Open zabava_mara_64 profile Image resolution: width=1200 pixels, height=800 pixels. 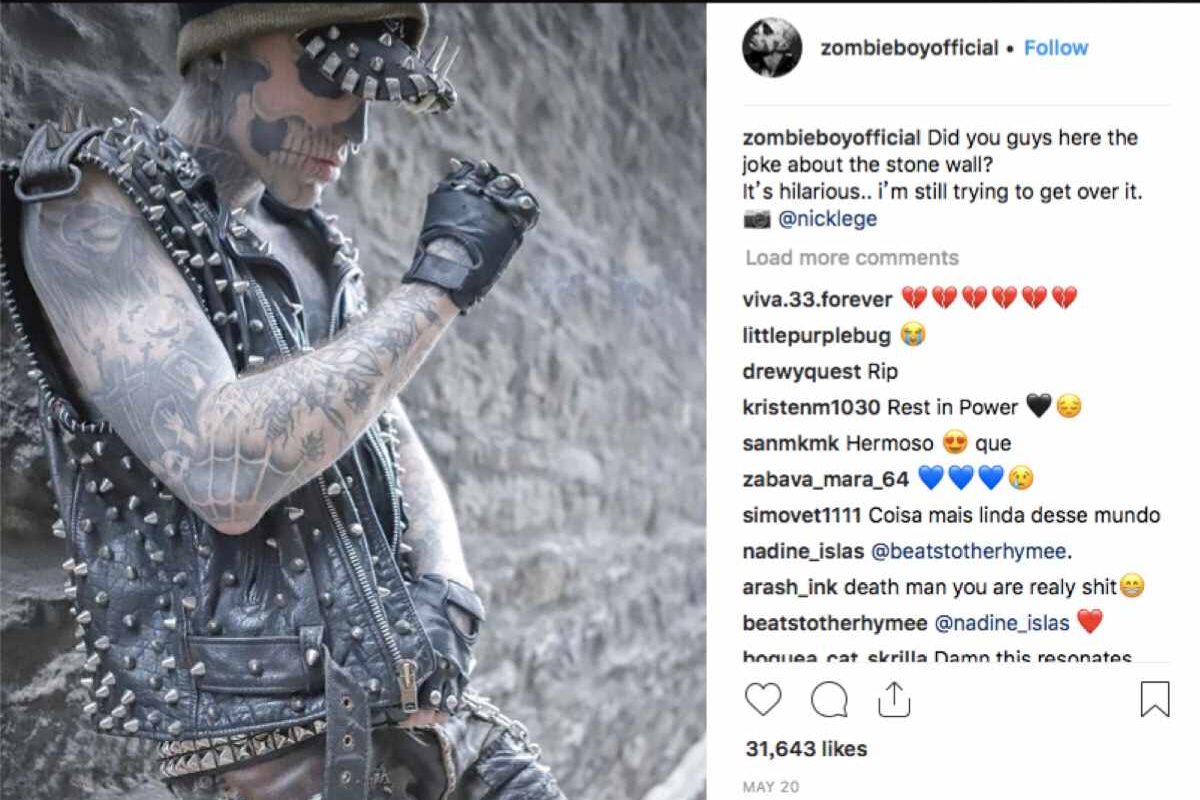[x=826, y=479]
